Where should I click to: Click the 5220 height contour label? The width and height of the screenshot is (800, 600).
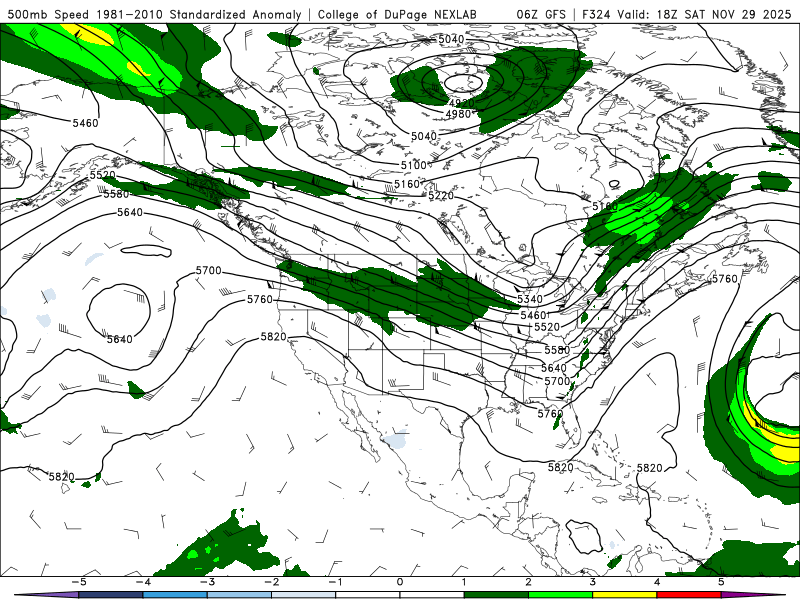coord(441,195)
